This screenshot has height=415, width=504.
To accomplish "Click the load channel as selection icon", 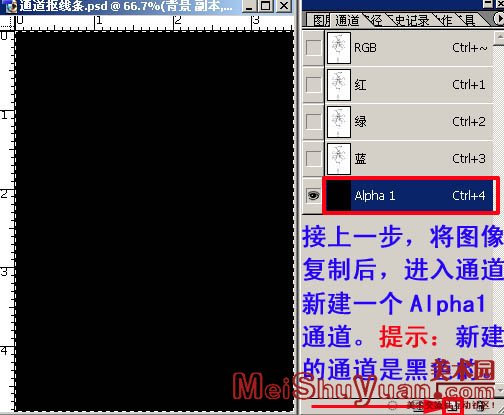I will [392, 406].
